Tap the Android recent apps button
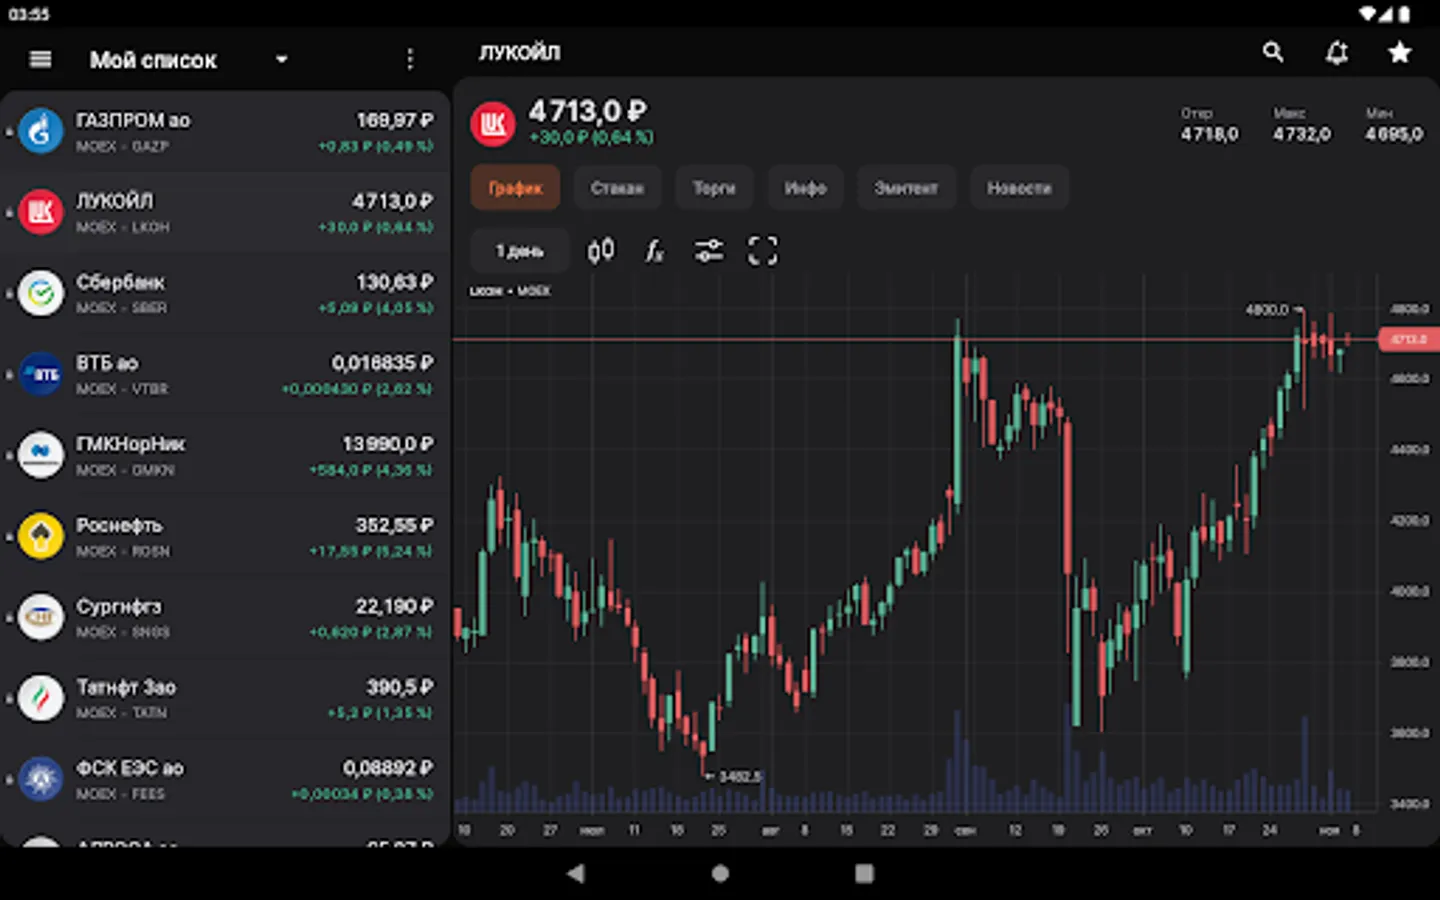 point(865,873)
